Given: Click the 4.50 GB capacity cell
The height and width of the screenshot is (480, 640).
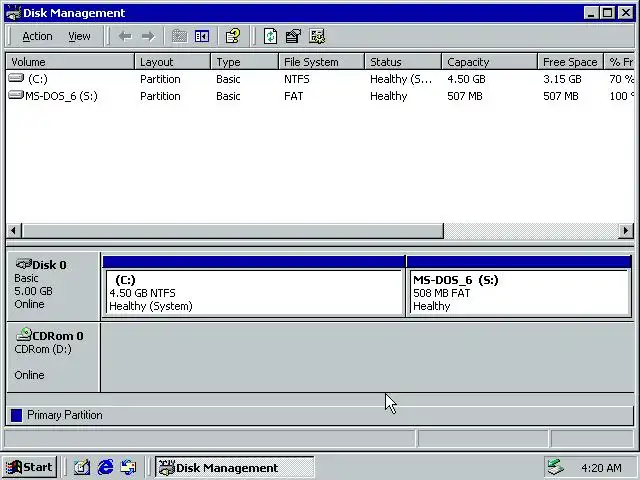Looking at the screenshot, I should (x=466, y=79).
